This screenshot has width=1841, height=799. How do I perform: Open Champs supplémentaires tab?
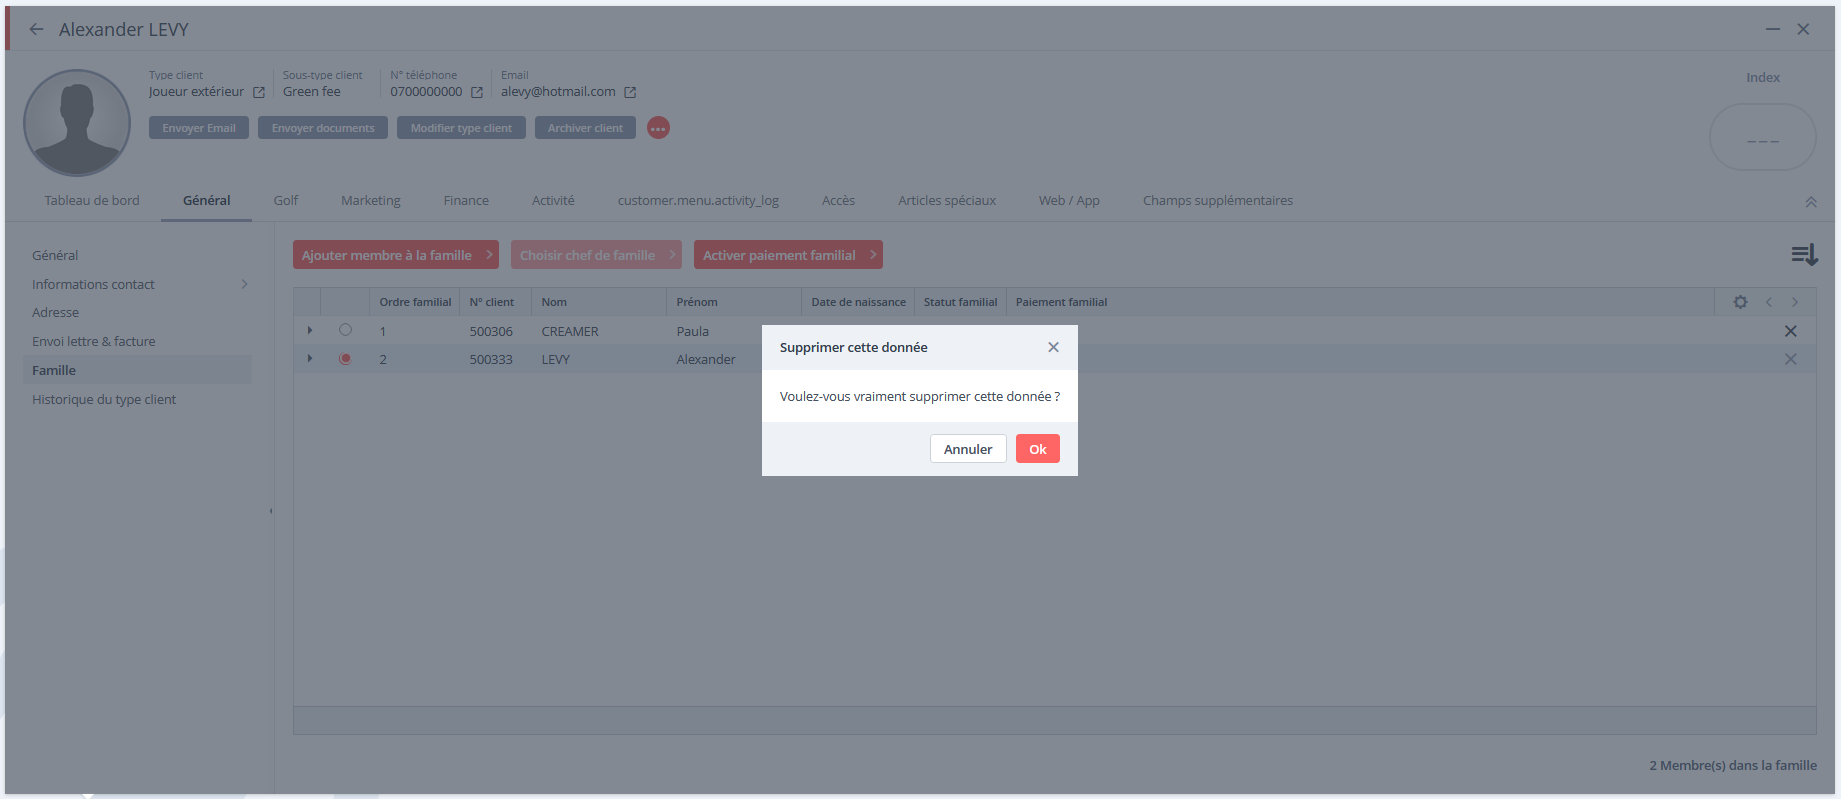[1218, 200]
